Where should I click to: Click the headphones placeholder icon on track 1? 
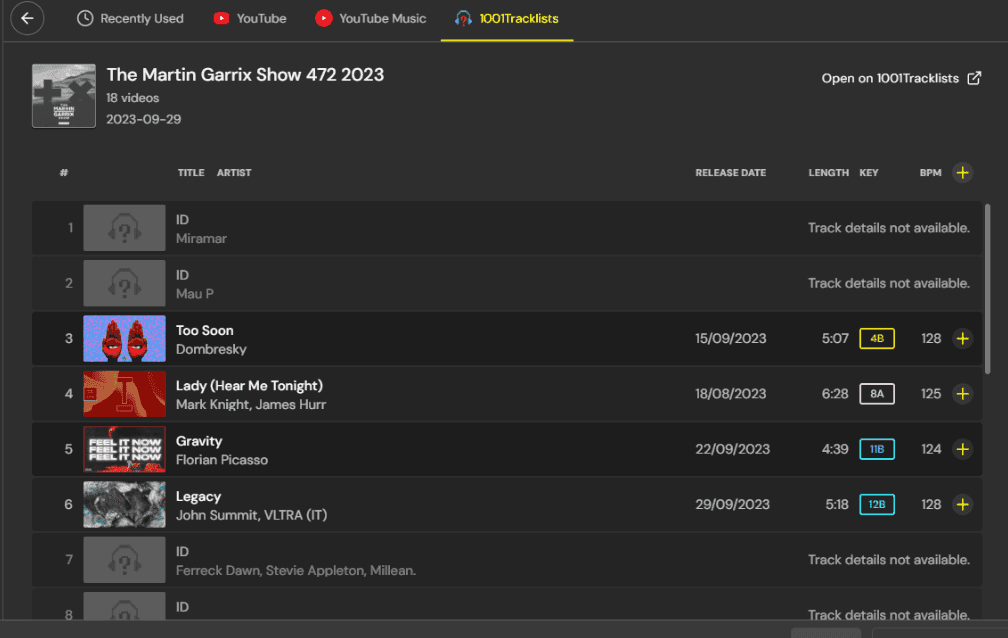(124, 227)
